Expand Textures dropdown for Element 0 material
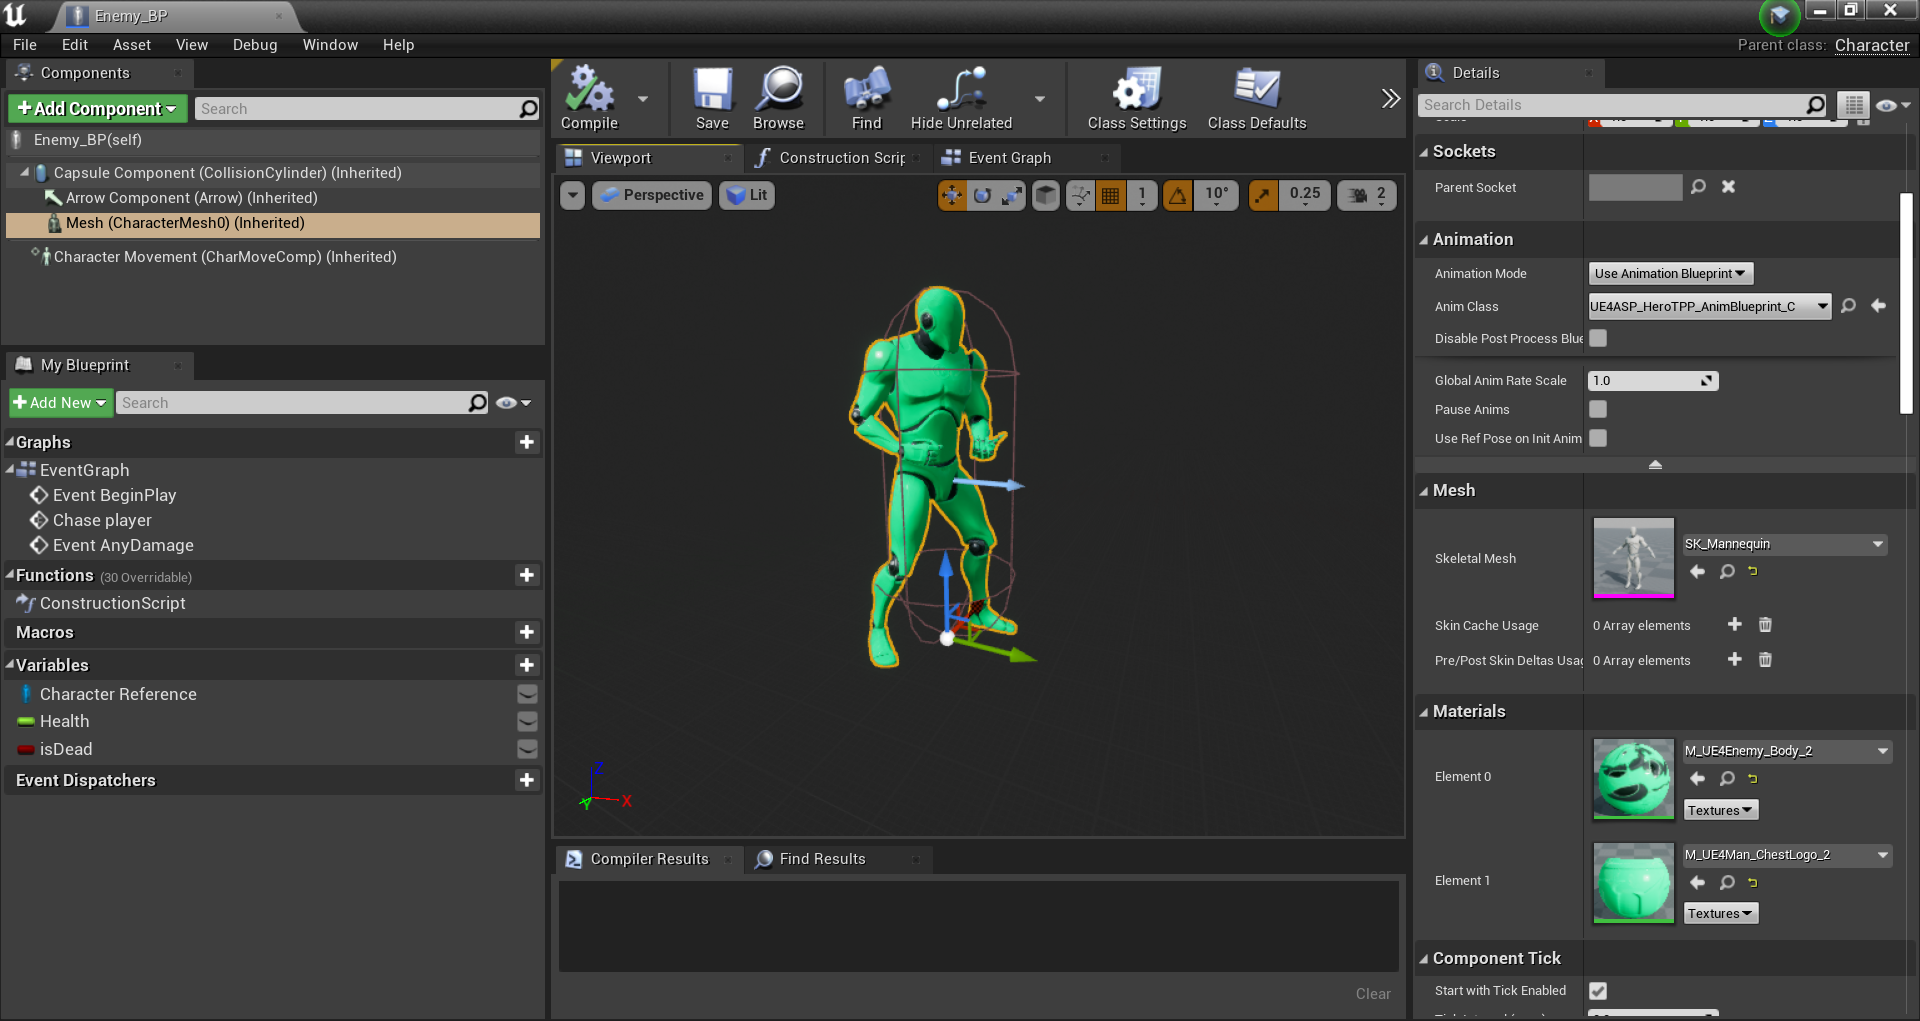The image size is (1920, 1021). (1720, 810)
